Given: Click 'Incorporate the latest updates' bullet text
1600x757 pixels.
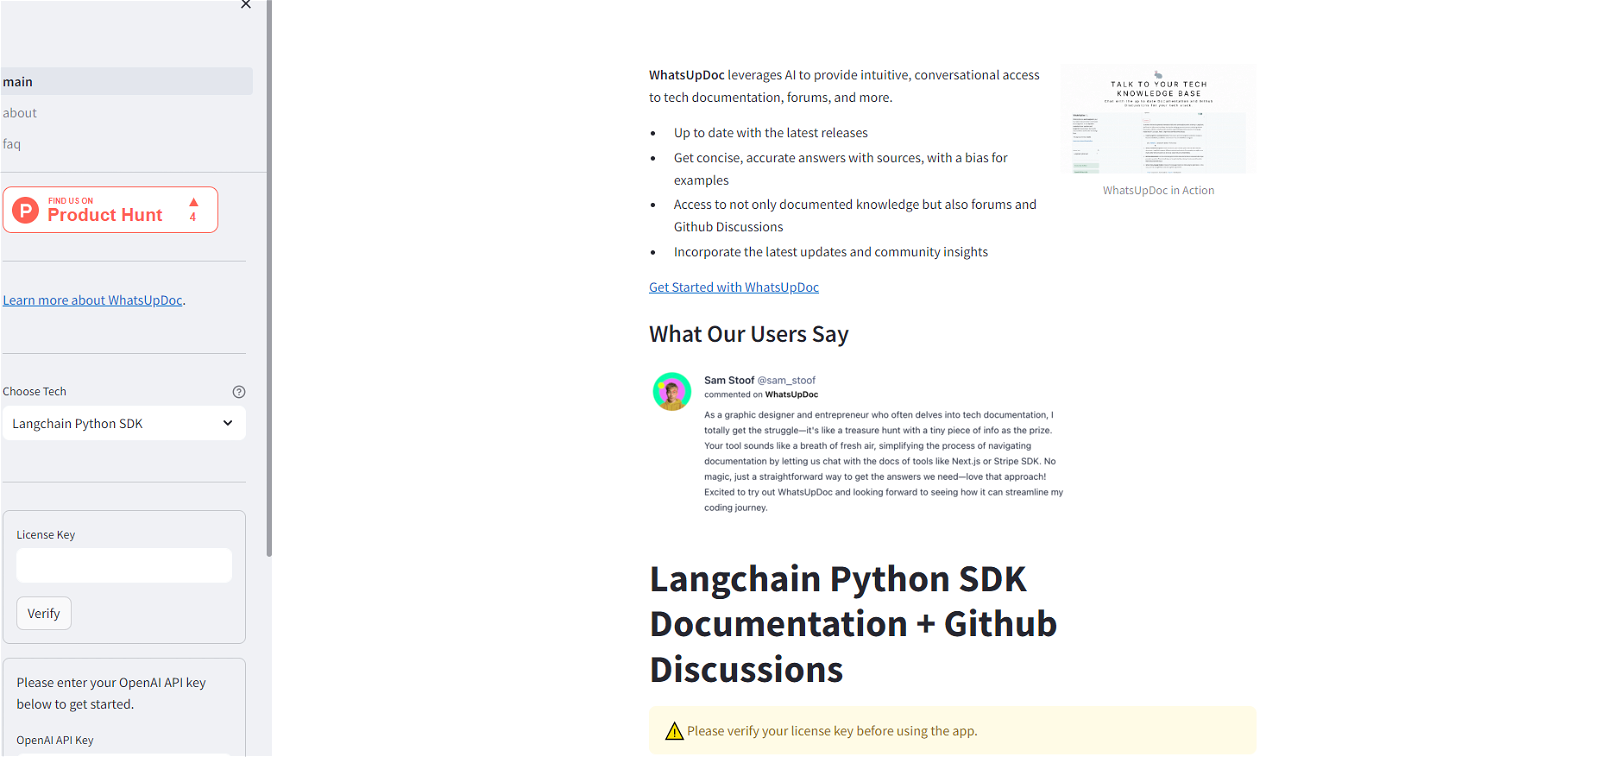Looking at the screenshot, I should pyautogui.click(x=831, y=252).
